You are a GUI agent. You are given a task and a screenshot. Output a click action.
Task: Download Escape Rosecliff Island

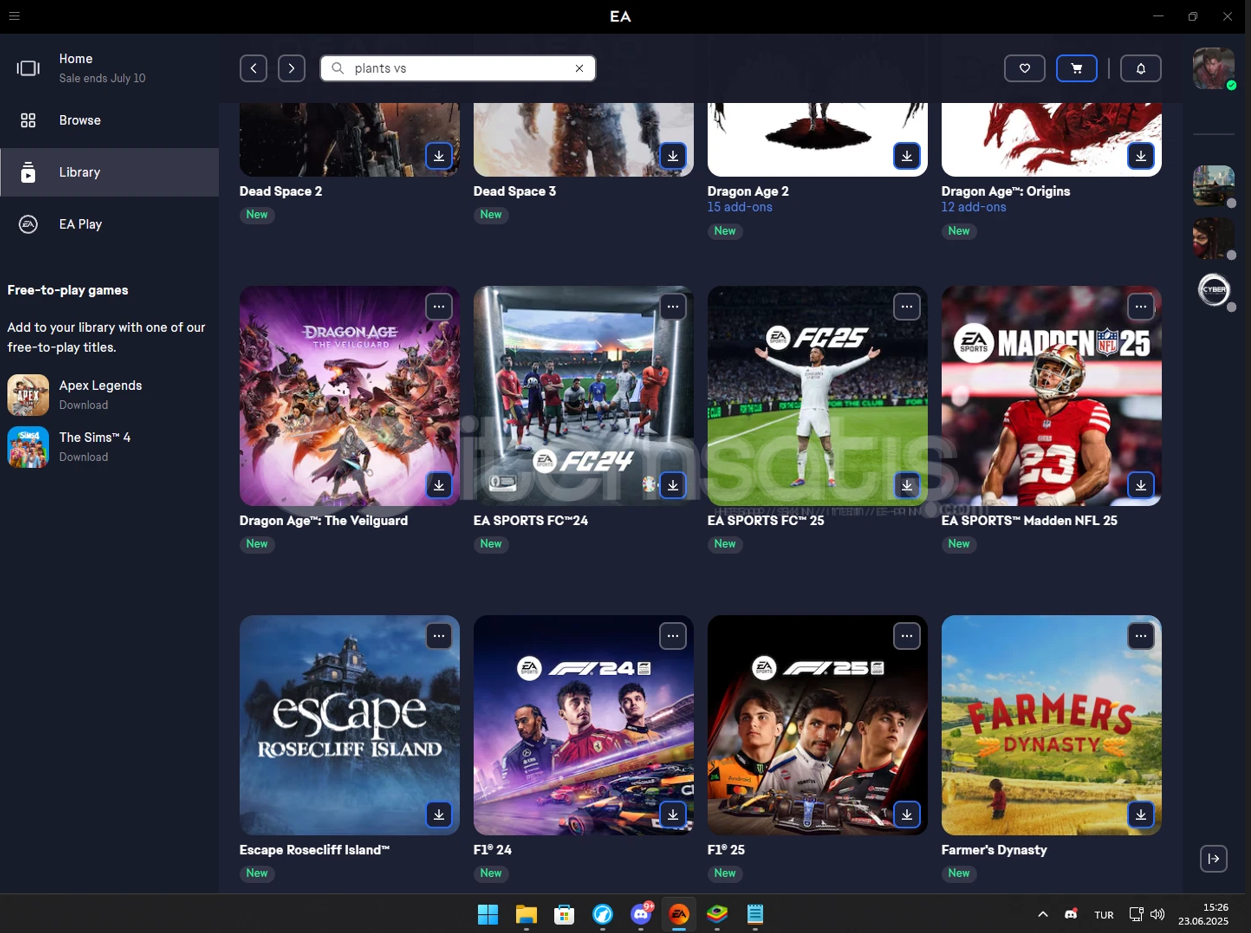click(x=439, y=814)
